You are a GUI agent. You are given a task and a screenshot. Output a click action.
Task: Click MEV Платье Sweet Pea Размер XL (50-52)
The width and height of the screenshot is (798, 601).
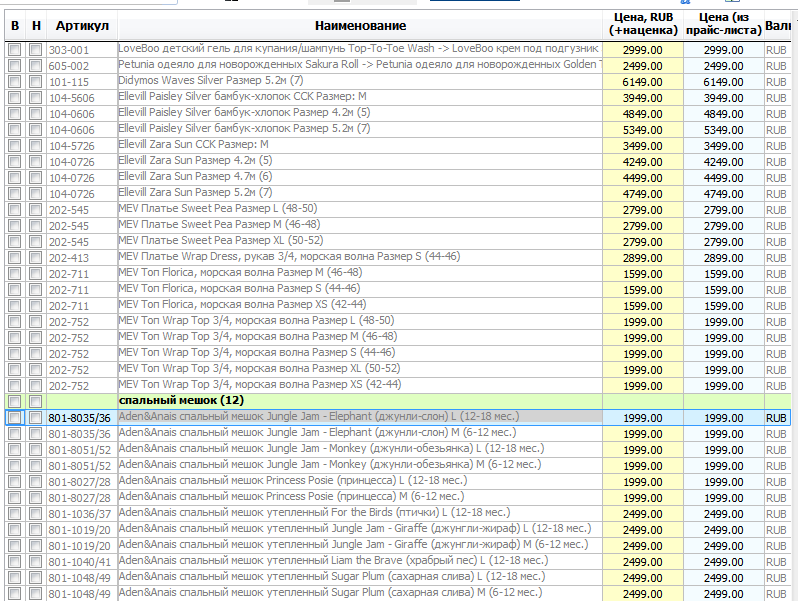221,240
